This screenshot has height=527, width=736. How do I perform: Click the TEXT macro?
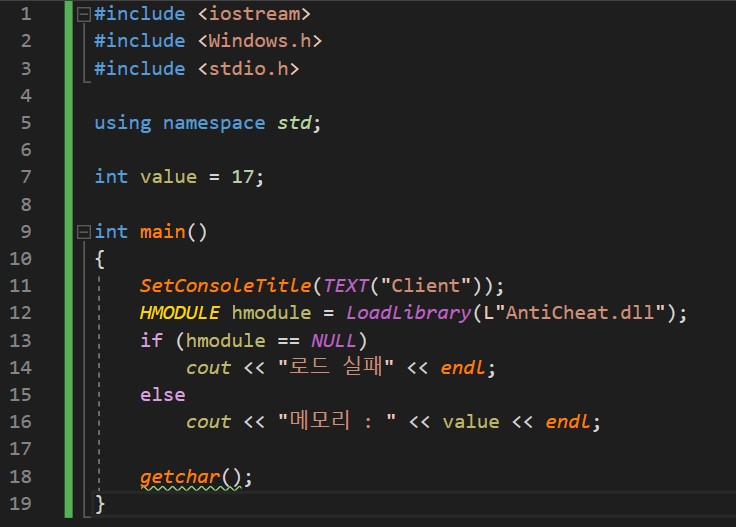[346, 286]
